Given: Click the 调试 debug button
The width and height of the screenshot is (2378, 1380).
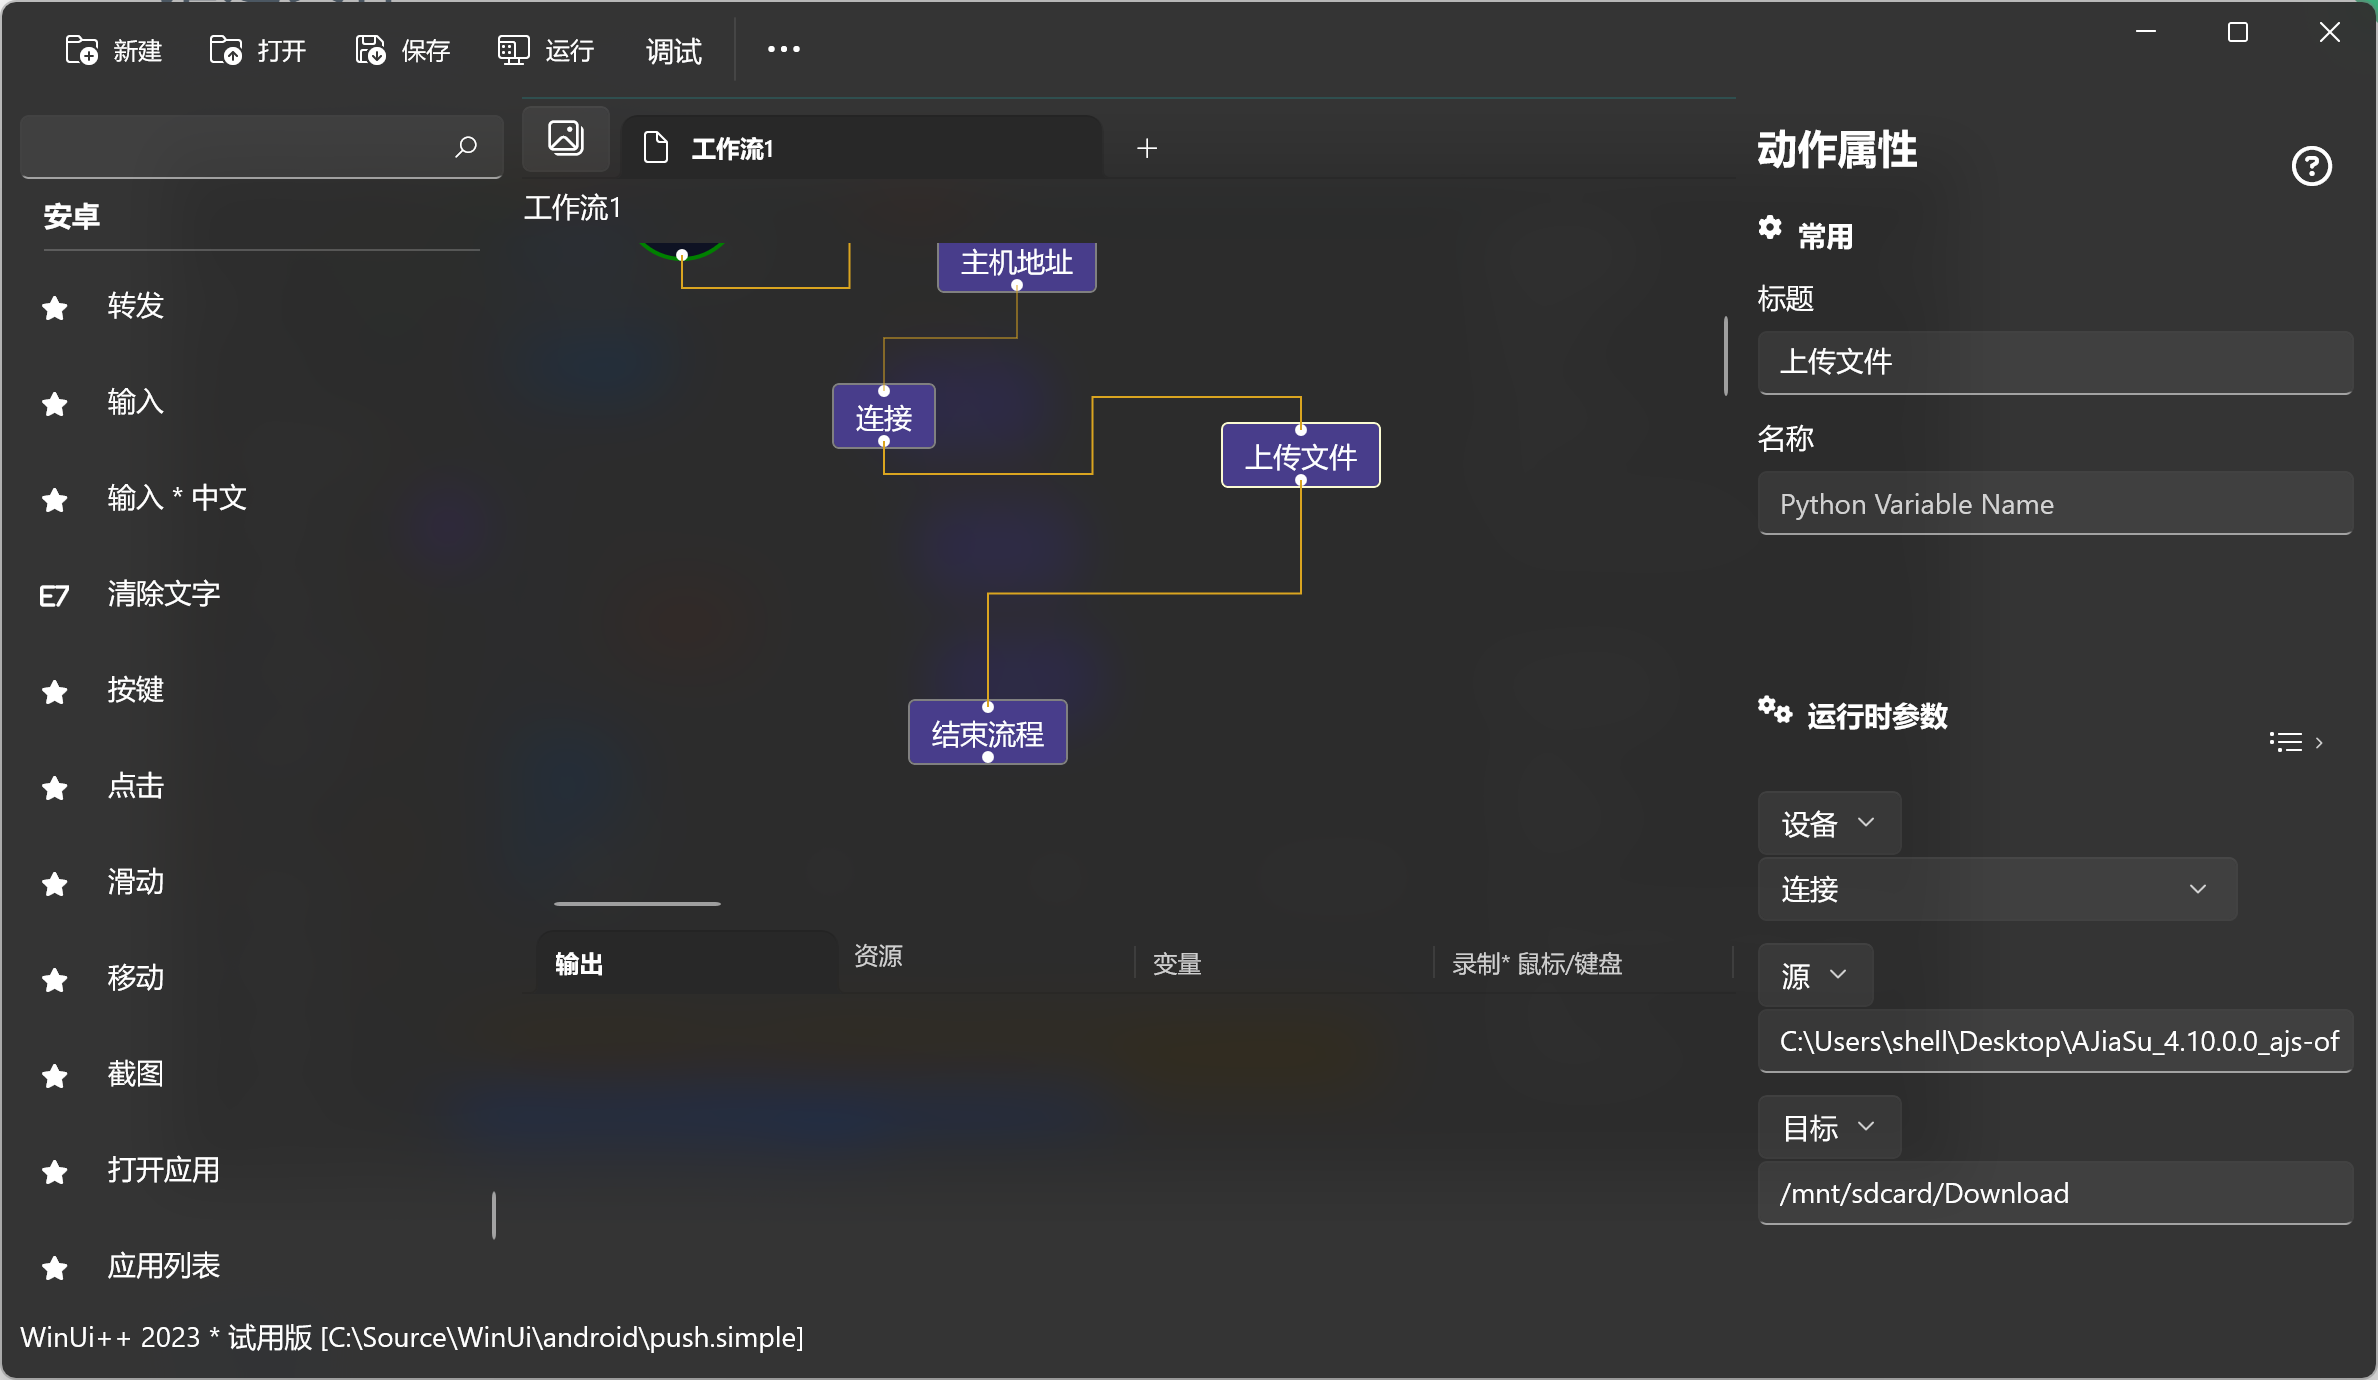Looking at the screenshot, I should 673,50.
